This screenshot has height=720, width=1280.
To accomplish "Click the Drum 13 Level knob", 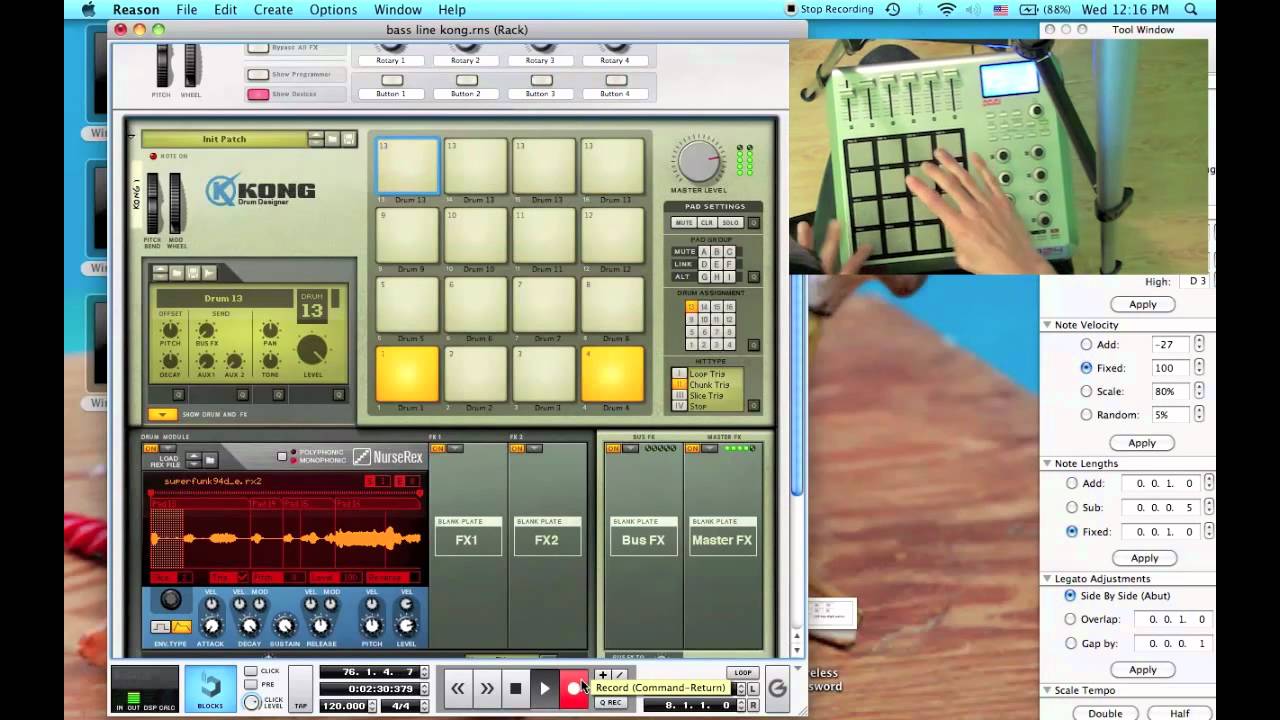I will coord(312,350).
